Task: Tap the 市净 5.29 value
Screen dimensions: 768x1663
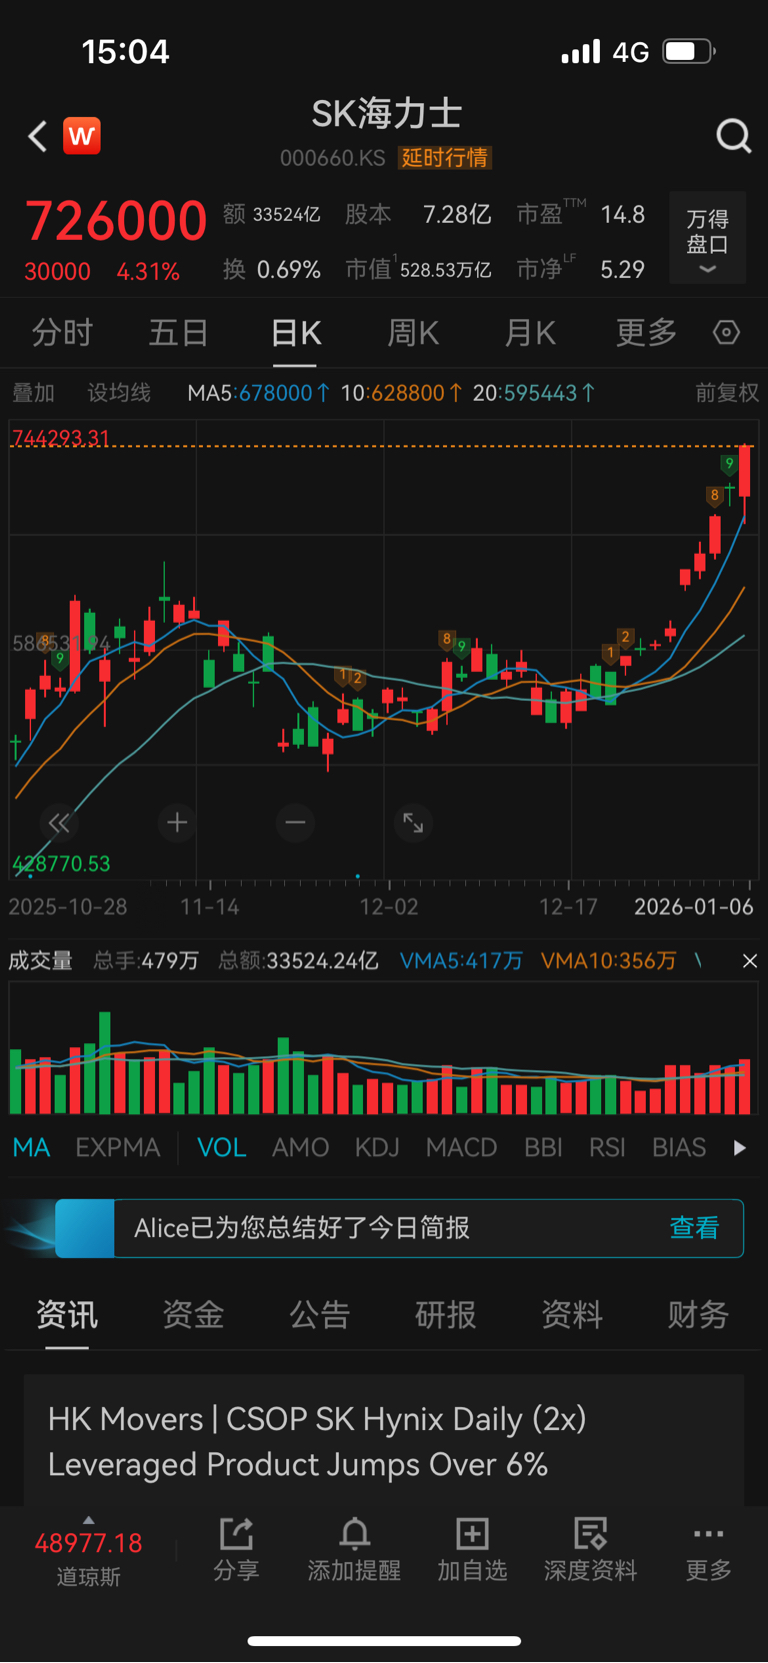Action: (x=580, y=269)
